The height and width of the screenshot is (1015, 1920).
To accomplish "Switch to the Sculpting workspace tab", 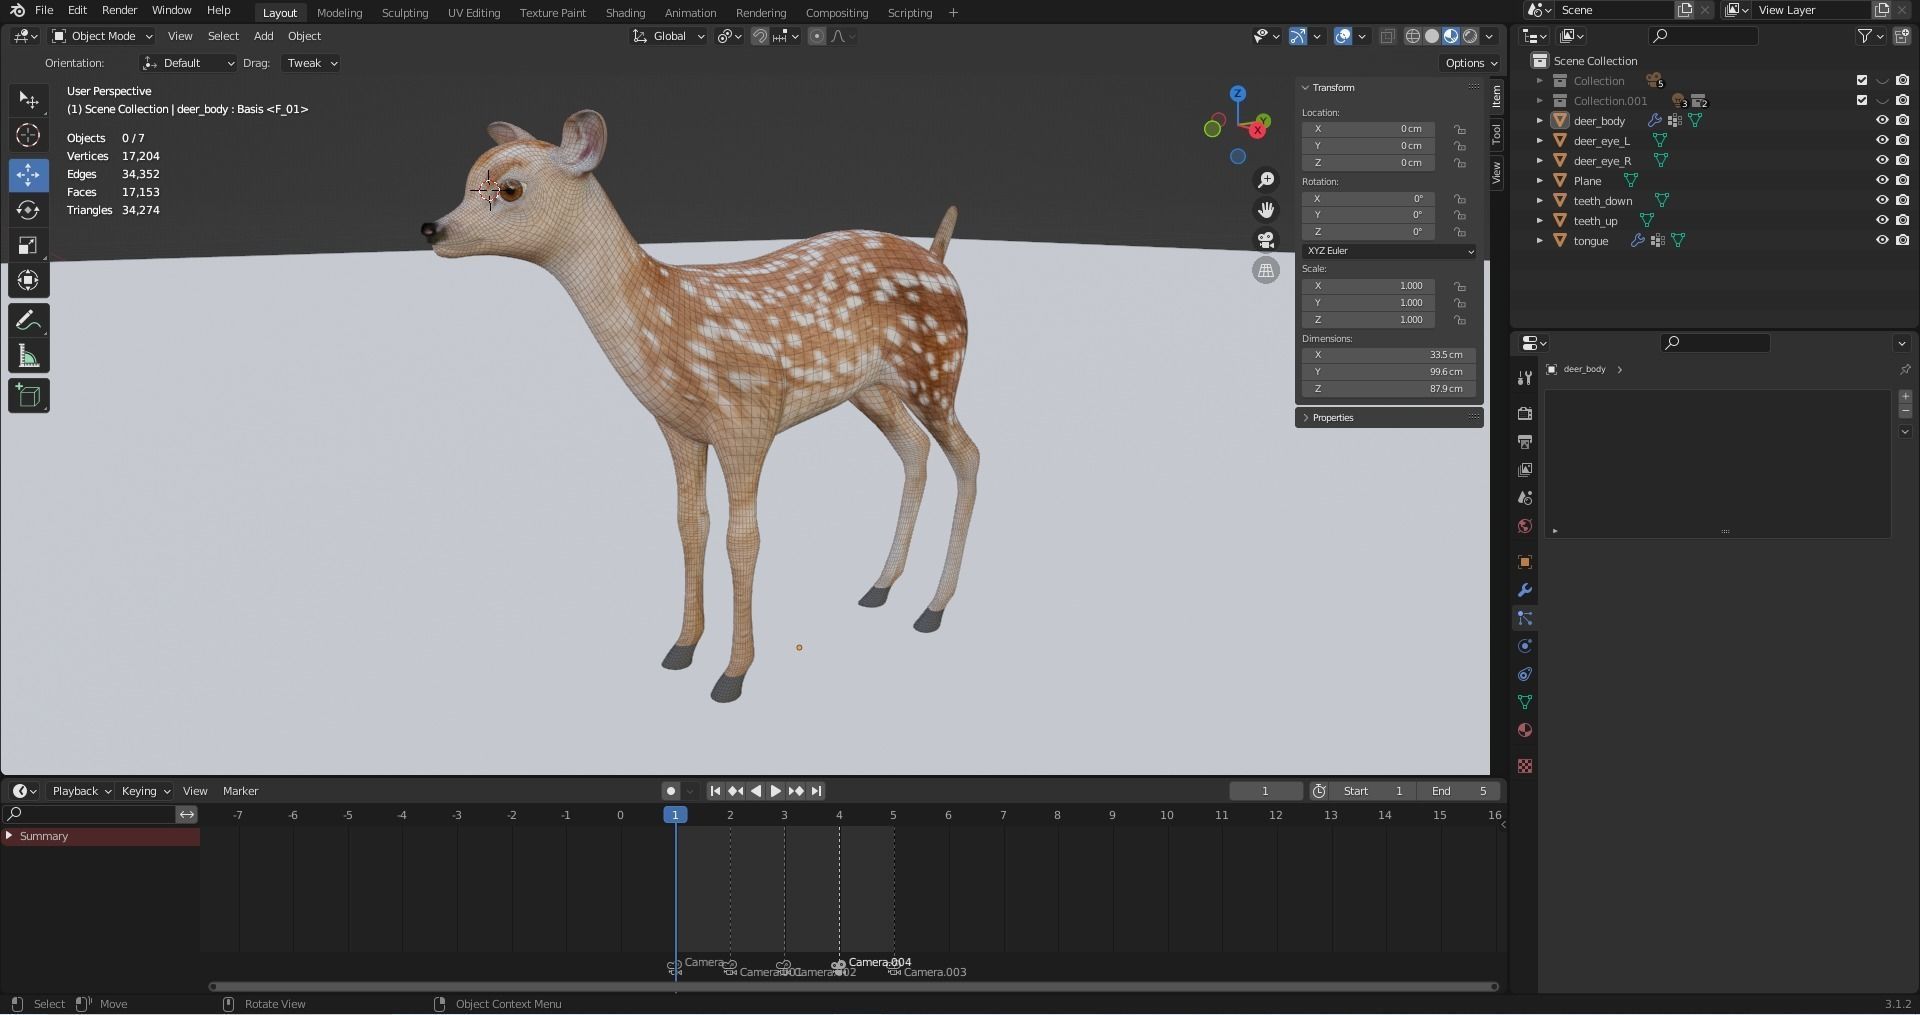I will tap(405, 13).
